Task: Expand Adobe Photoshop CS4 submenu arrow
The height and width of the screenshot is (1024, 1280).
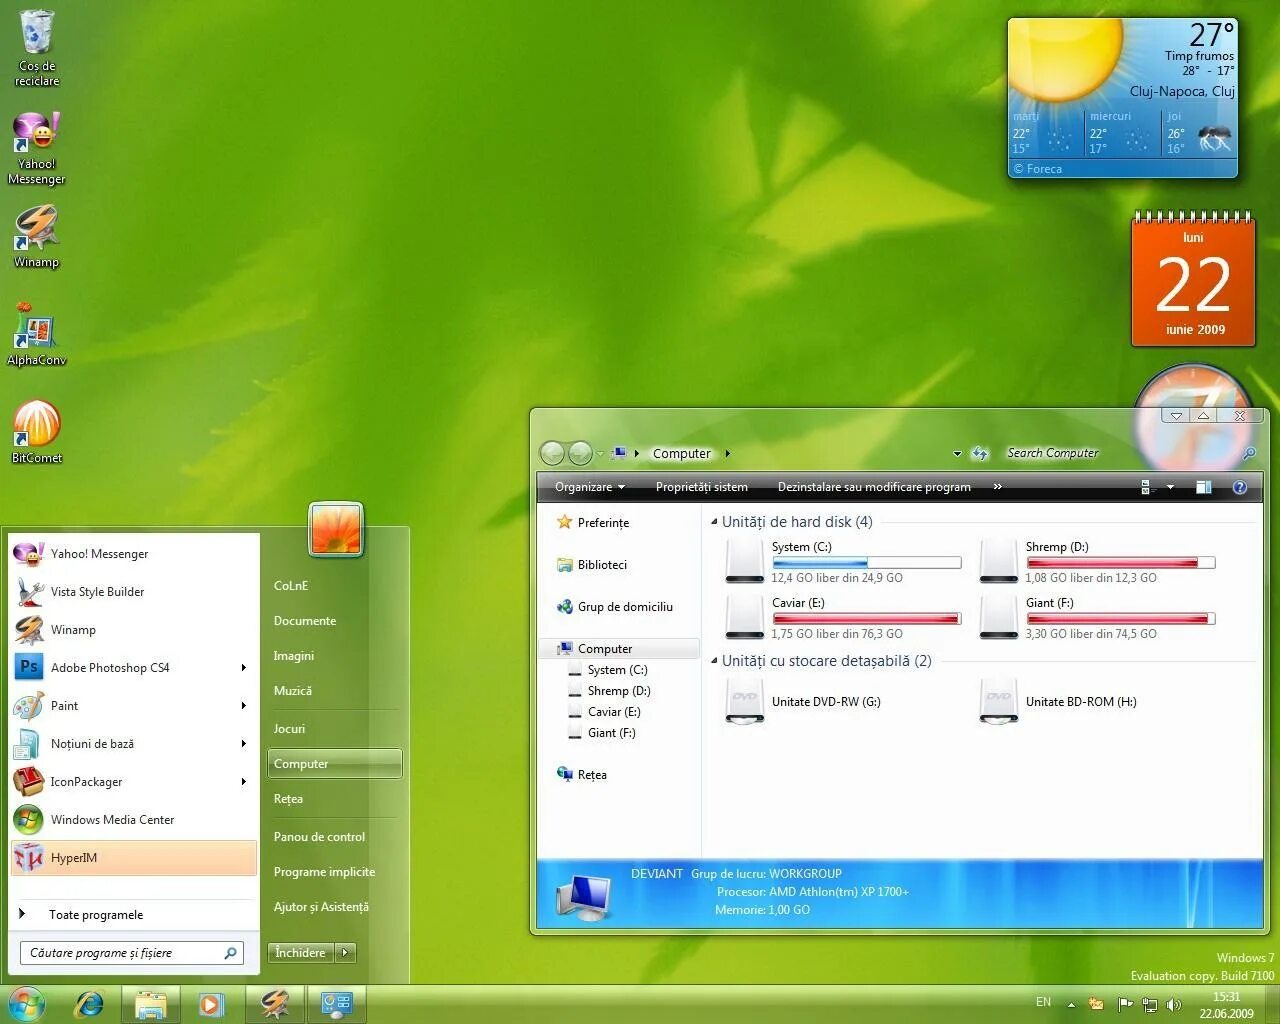Action: (243, 668)
